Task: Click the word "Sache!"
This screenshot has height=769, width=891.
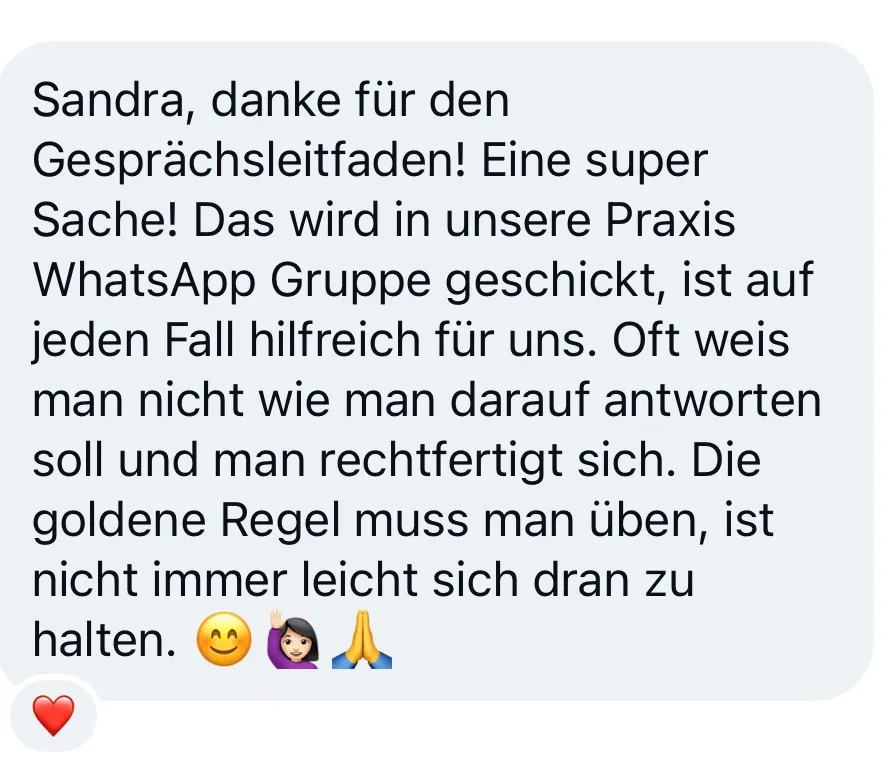Action: (105, 220)
